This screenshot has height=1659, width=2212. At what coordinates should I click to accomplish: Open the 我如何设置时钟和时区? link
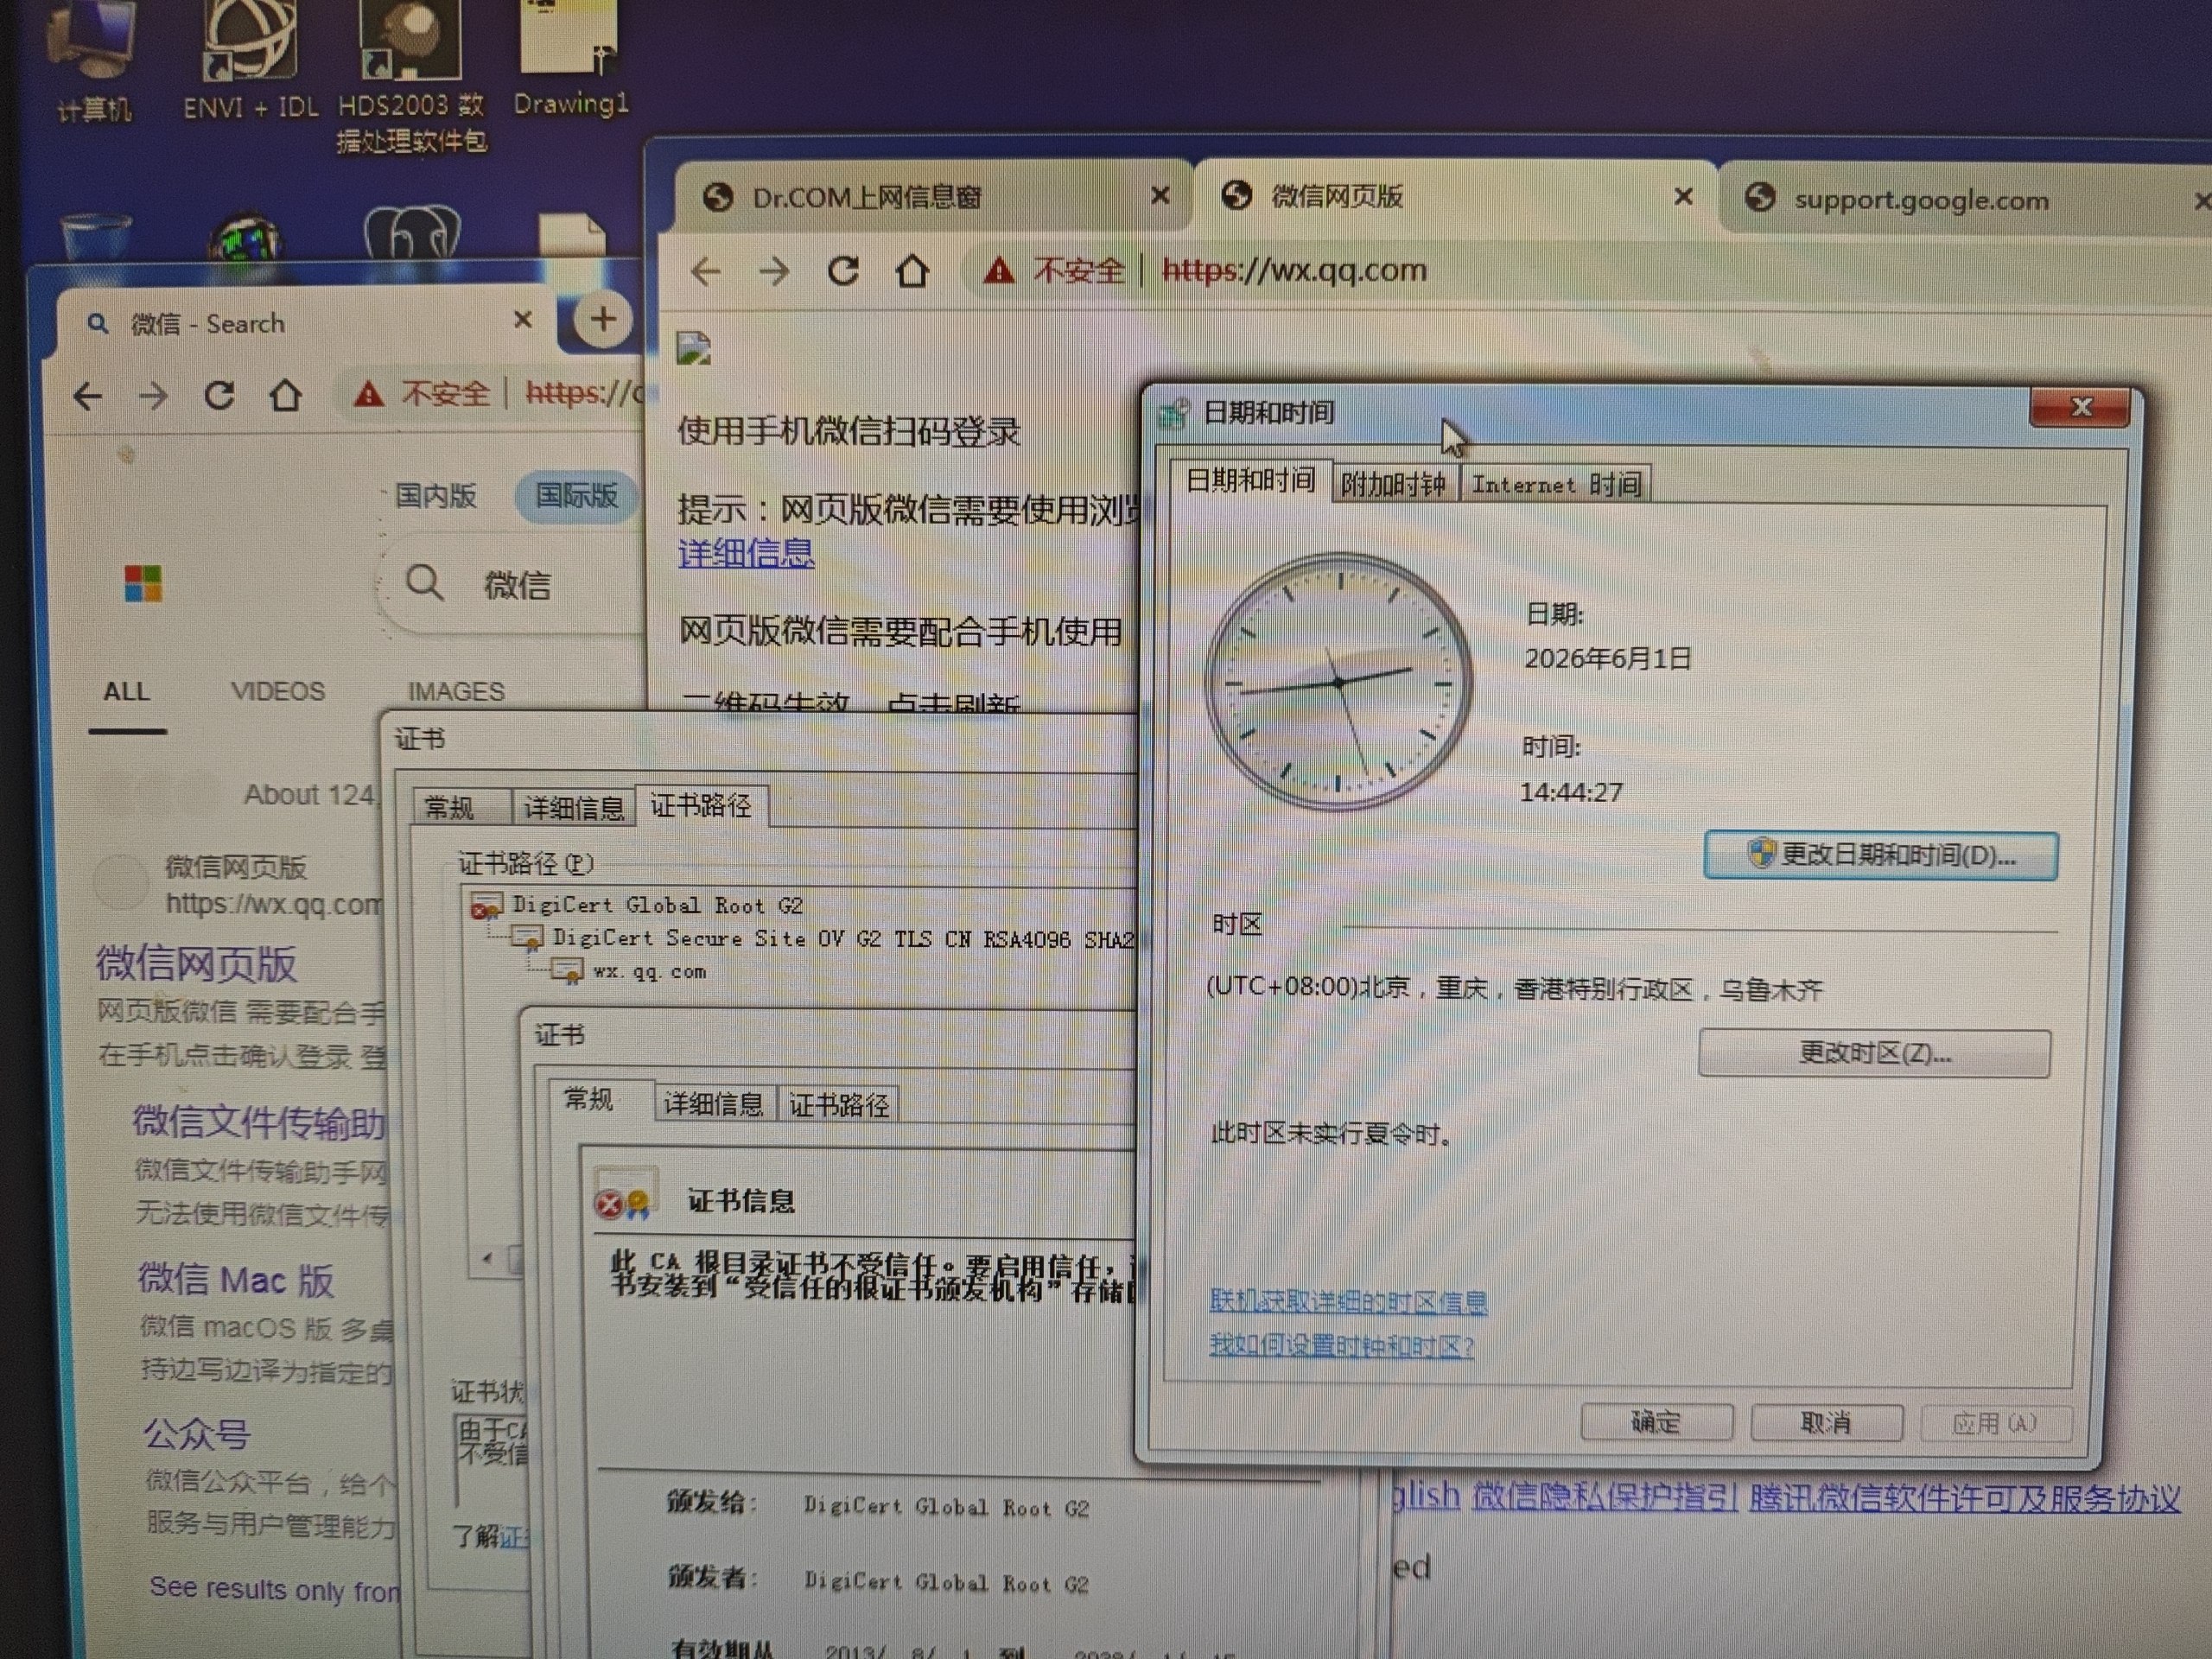click(x=1342, y=1345)
